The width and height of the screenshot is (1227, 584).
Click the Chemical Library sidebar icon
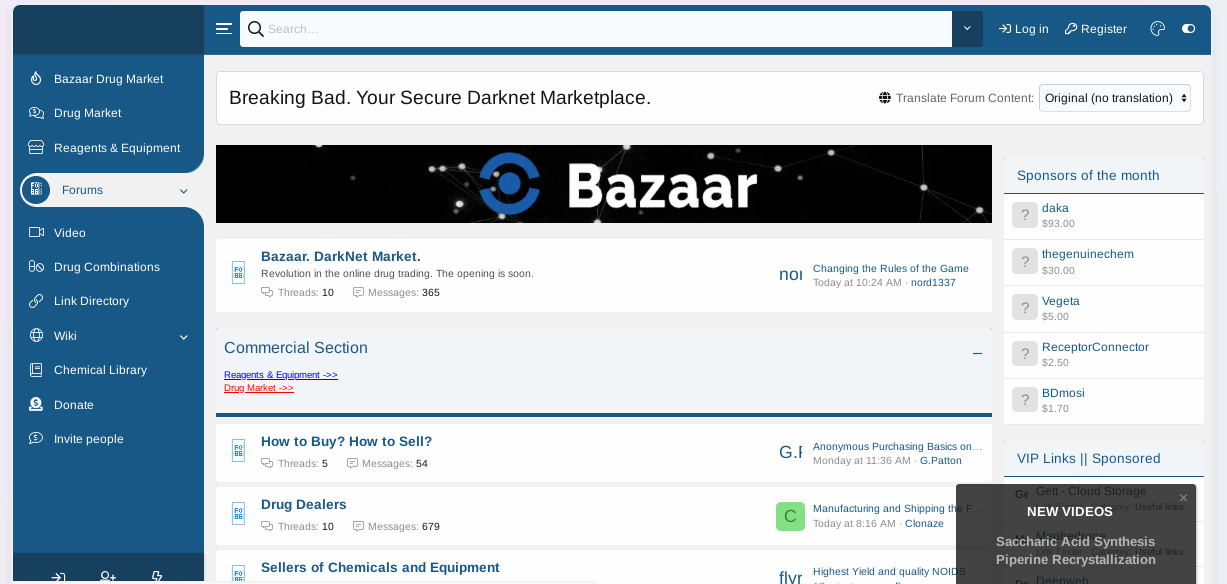pyautogui.click(x=37, y=370)
